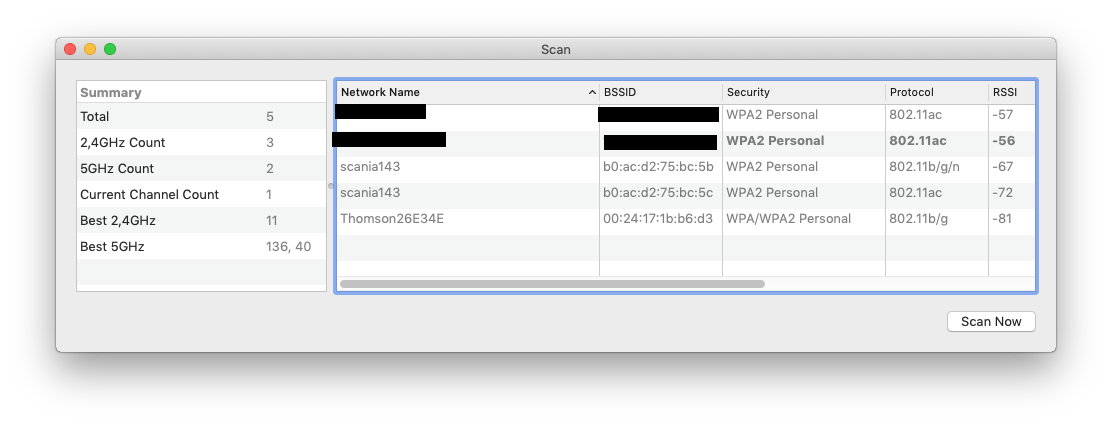Click the green zoom window button
This screenshot has height=426, width=1112.
(110, 49)
